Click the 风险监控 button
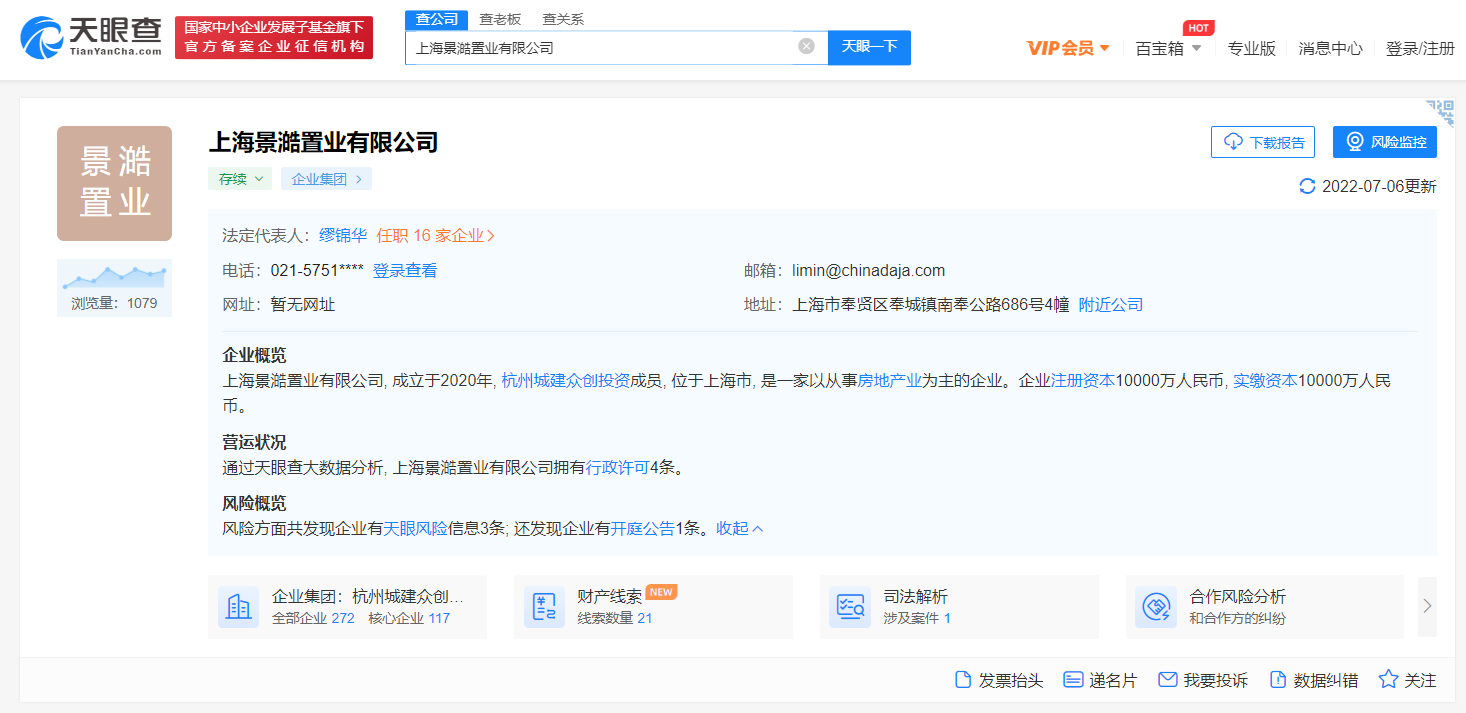Viewport: 1466px width, 713px height. coord(1385,142)
